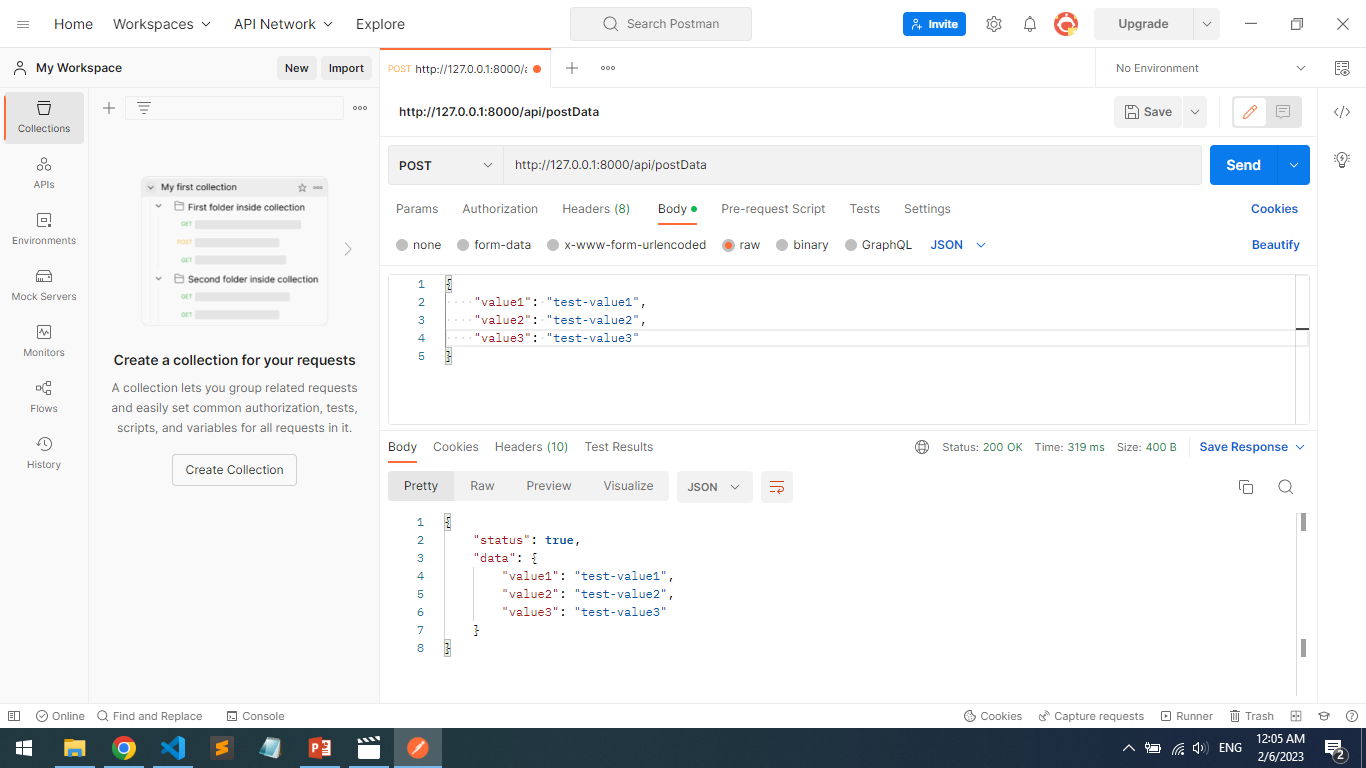Image resolution: width=1366 pixels, height=768 pixels.
Task: Add a new collection with the plus icon
Action: click(x=109, y=108)
